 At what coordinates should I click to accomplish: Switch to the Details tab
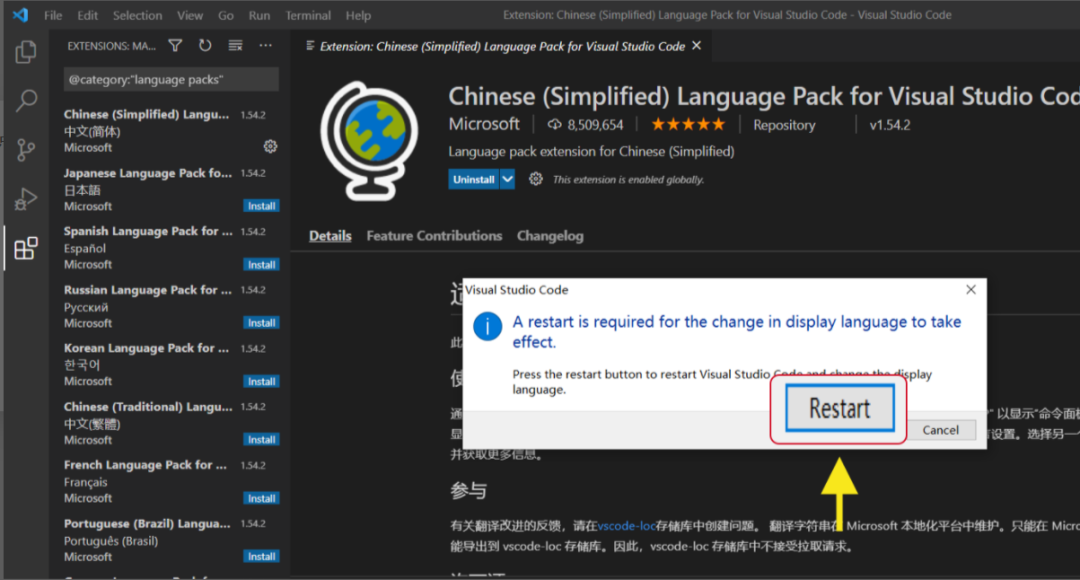330,236
